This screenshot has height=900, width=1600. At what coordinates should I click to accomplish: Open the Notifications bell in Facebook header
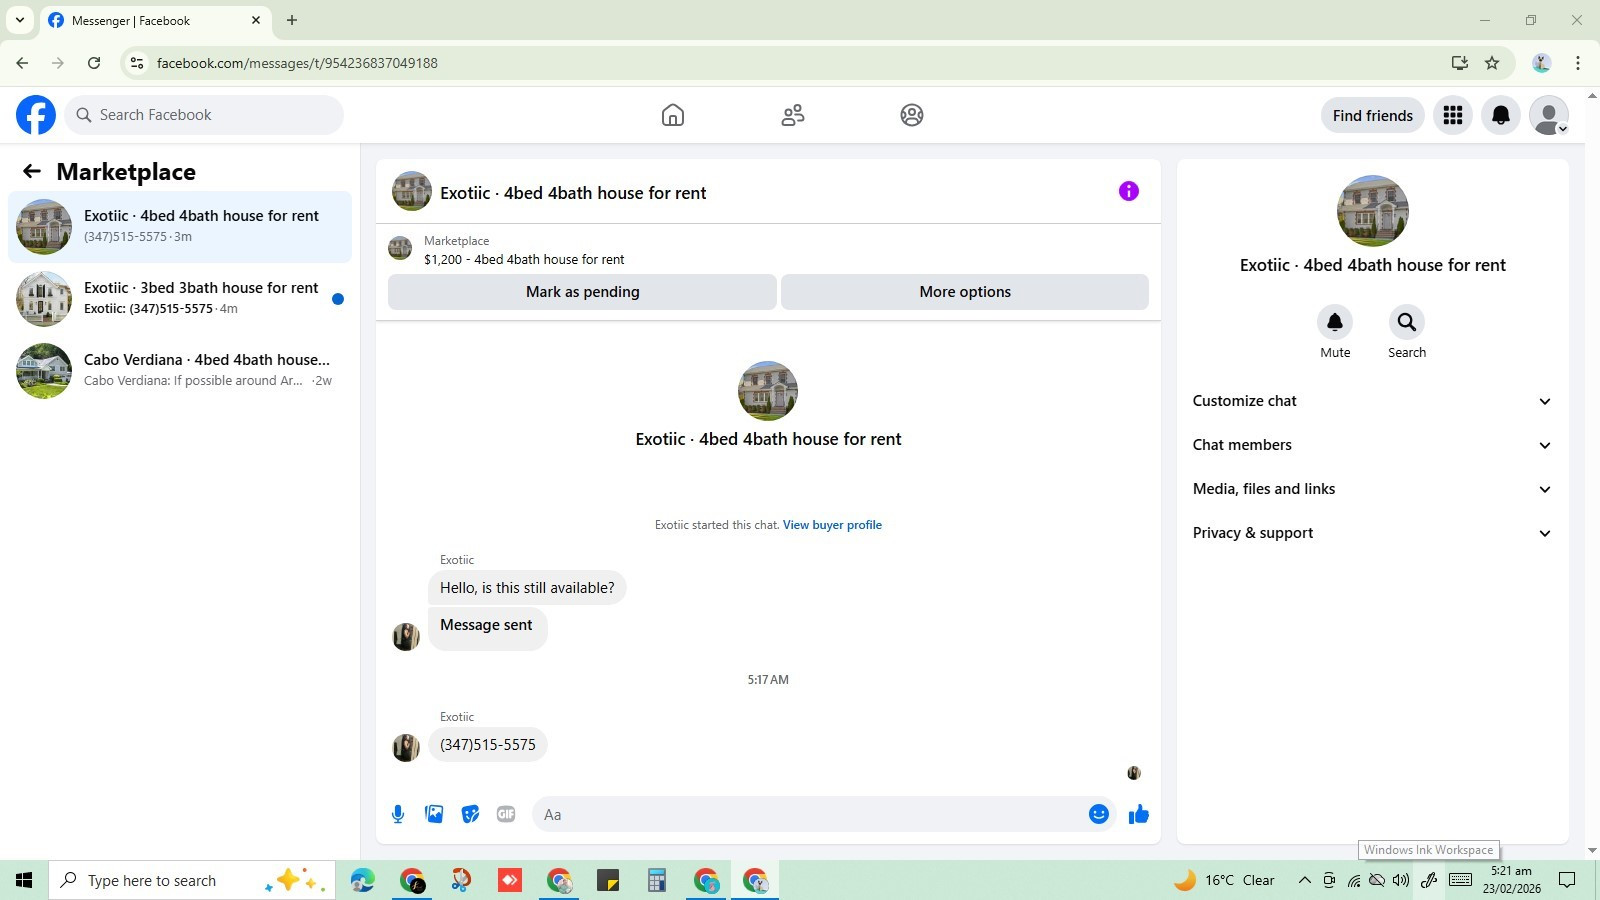(1501, 115)
